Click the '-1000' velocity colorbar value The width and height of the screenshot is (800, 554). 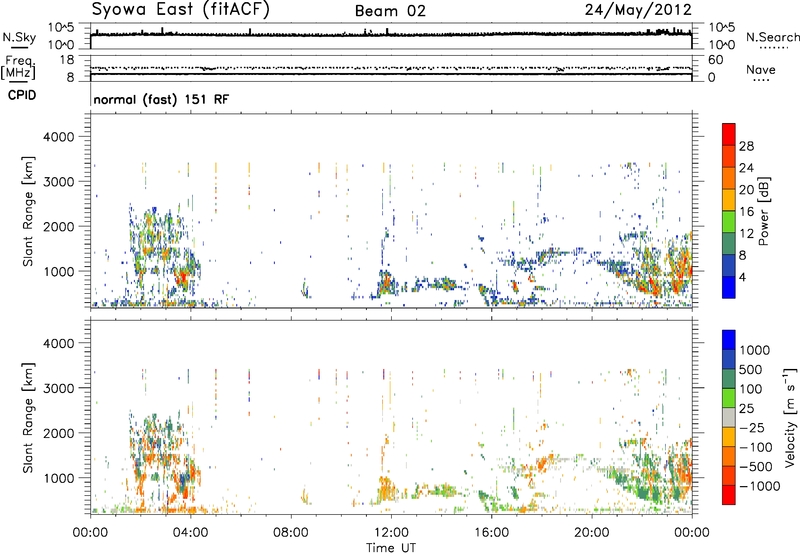pyautogui.click(x=760, y=486)
